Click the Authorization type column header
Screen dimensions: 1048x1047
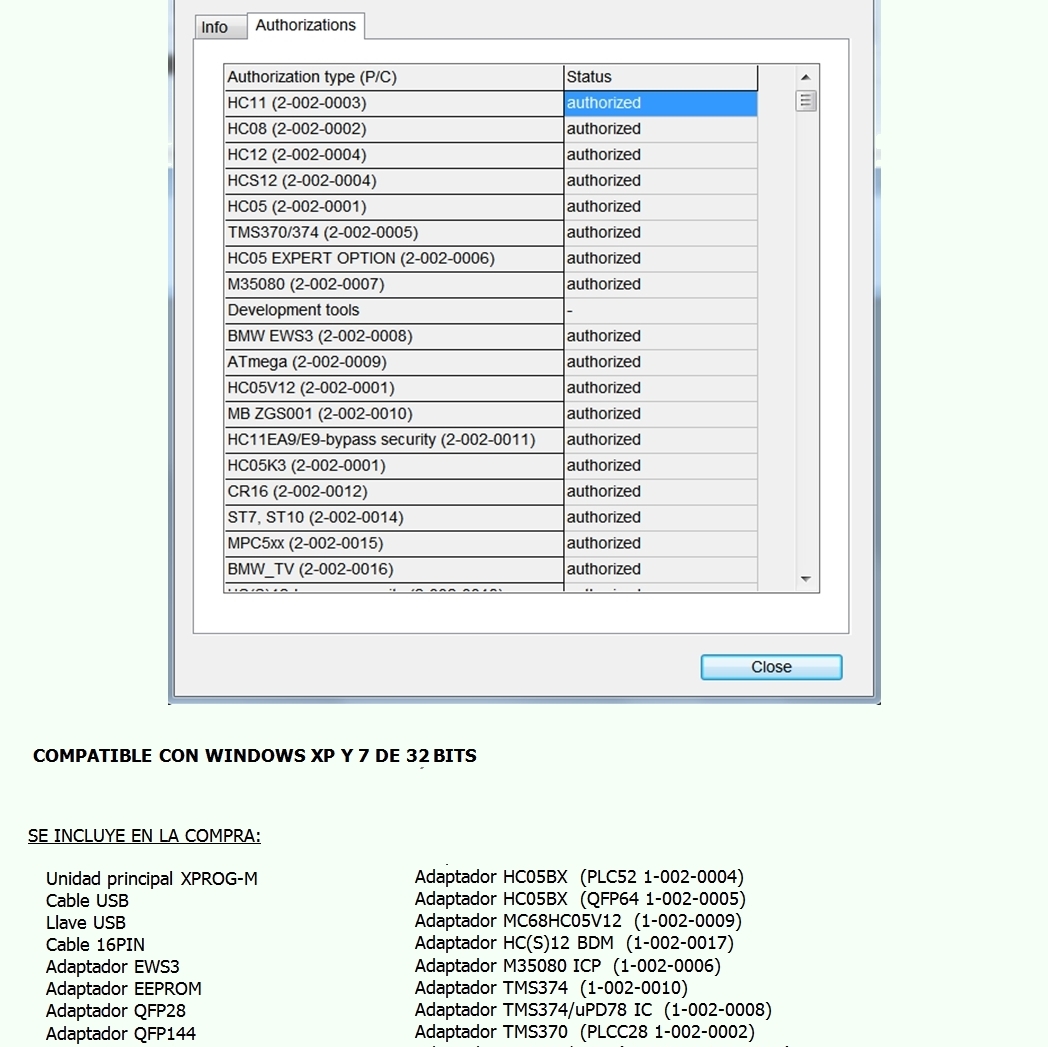pyautogui.click(x=393, y=77)
